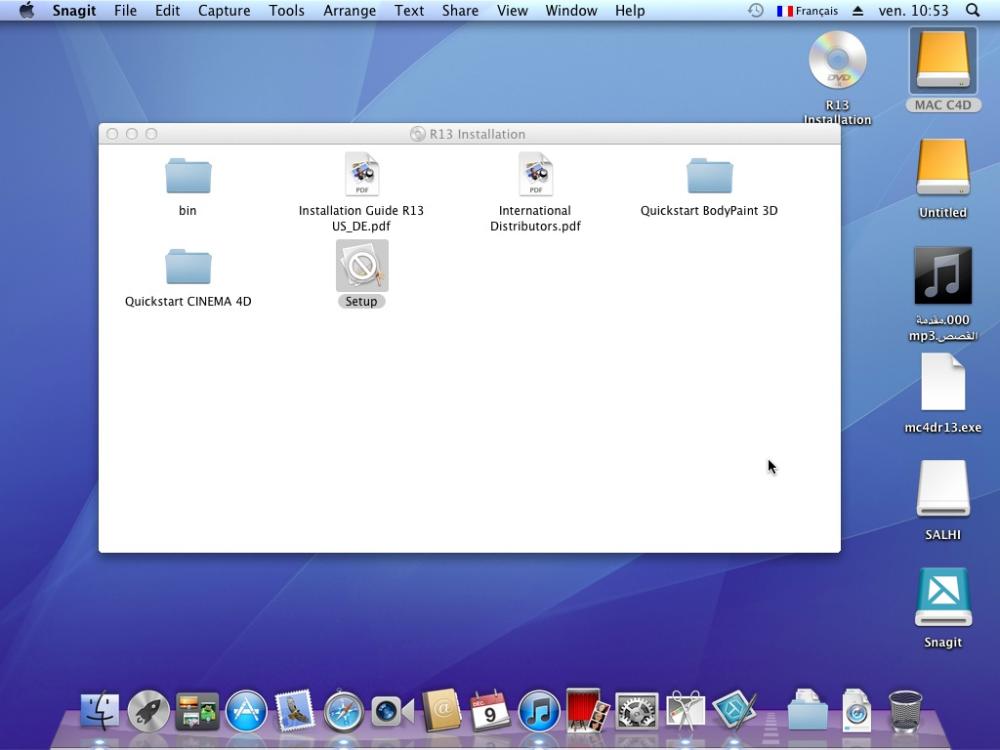Open Mission Control from the Dock
This screenshot has height=750, width=1000.
[x=198, y=710]
